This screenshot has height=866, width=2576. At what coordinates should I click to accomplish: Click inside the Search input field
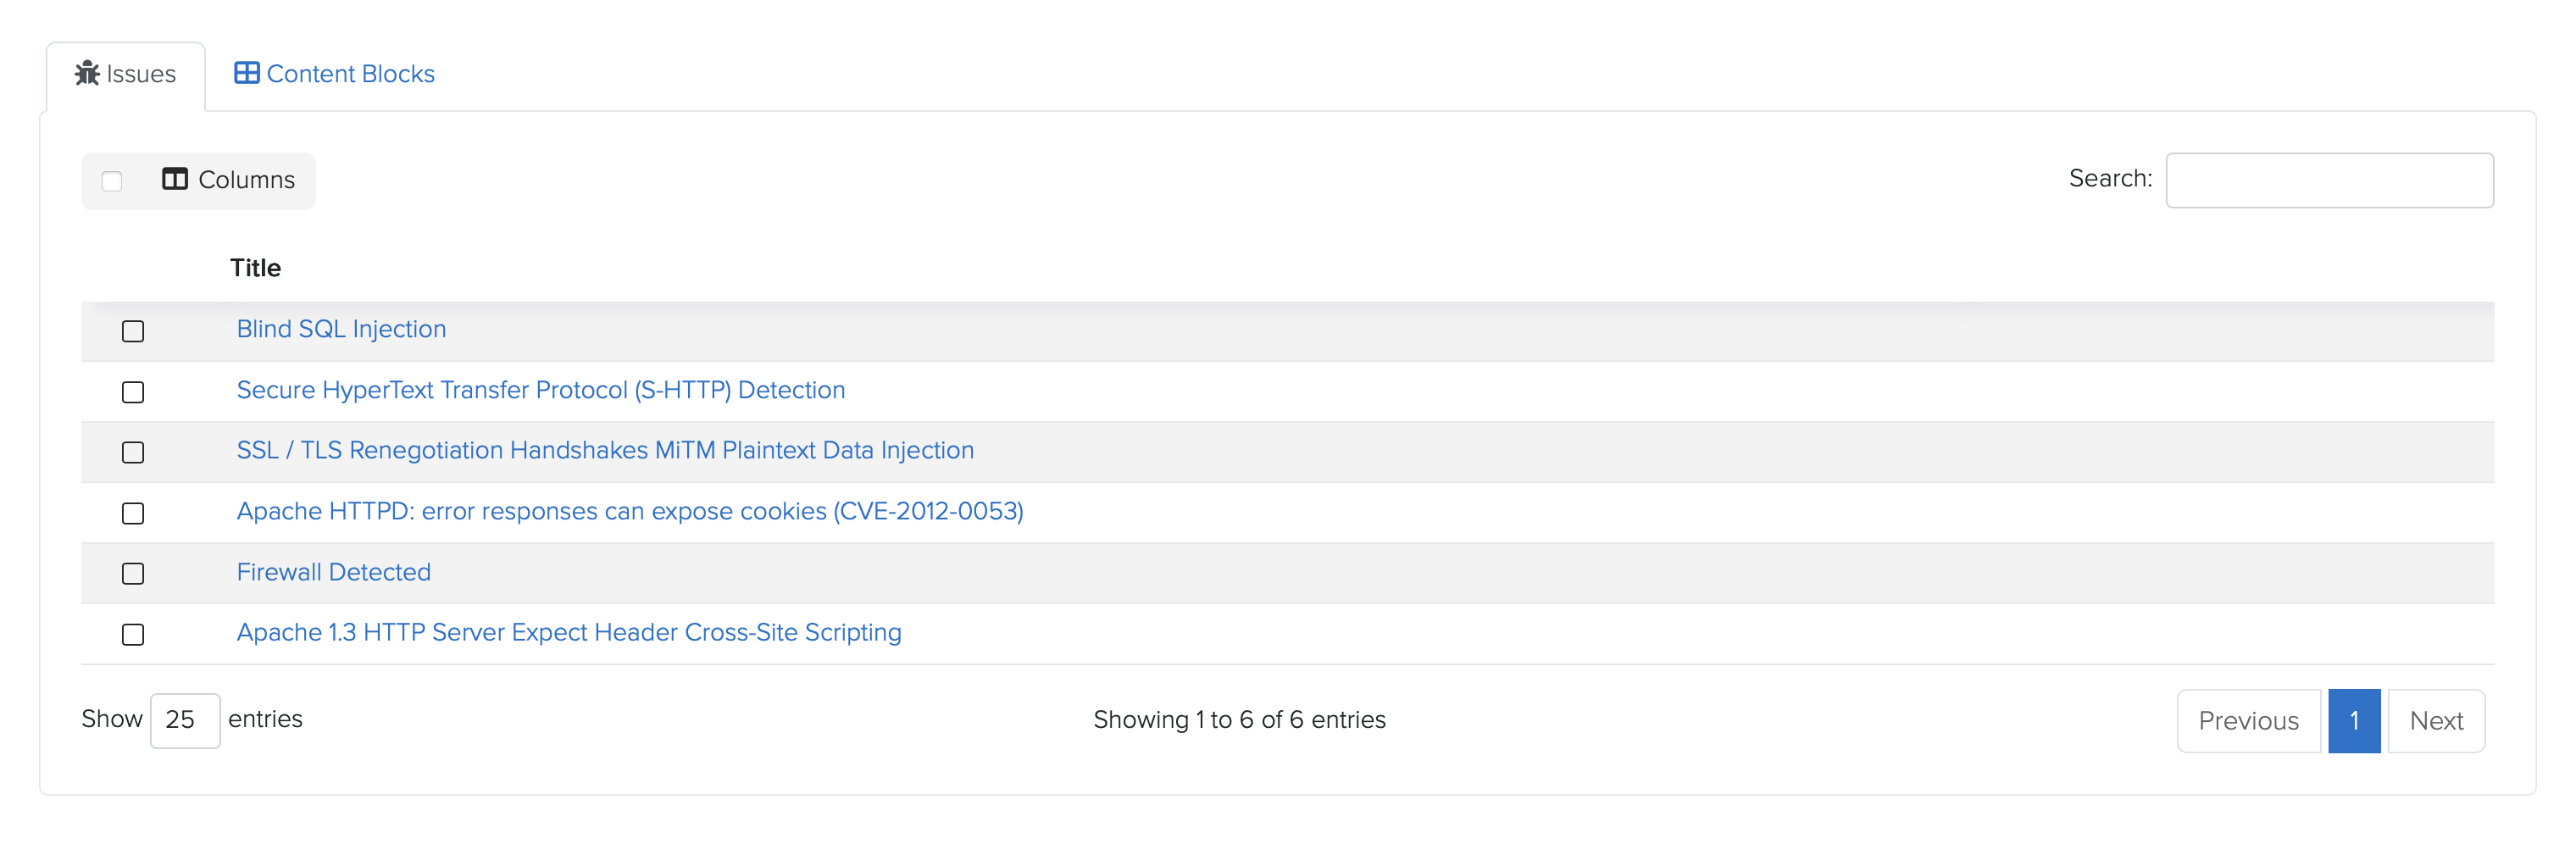click(x=2330, y=180)
